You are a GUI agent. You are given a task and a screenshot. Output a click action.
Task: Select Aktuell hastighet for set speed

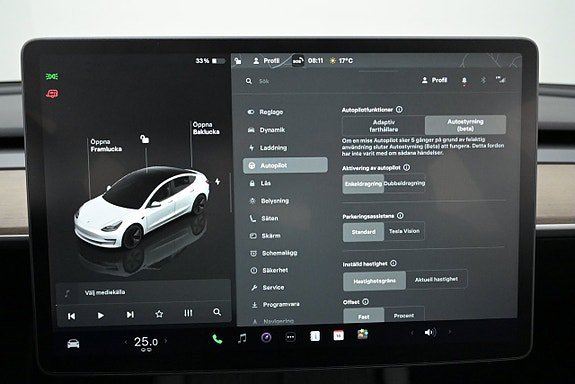click(x=436, y=279)
